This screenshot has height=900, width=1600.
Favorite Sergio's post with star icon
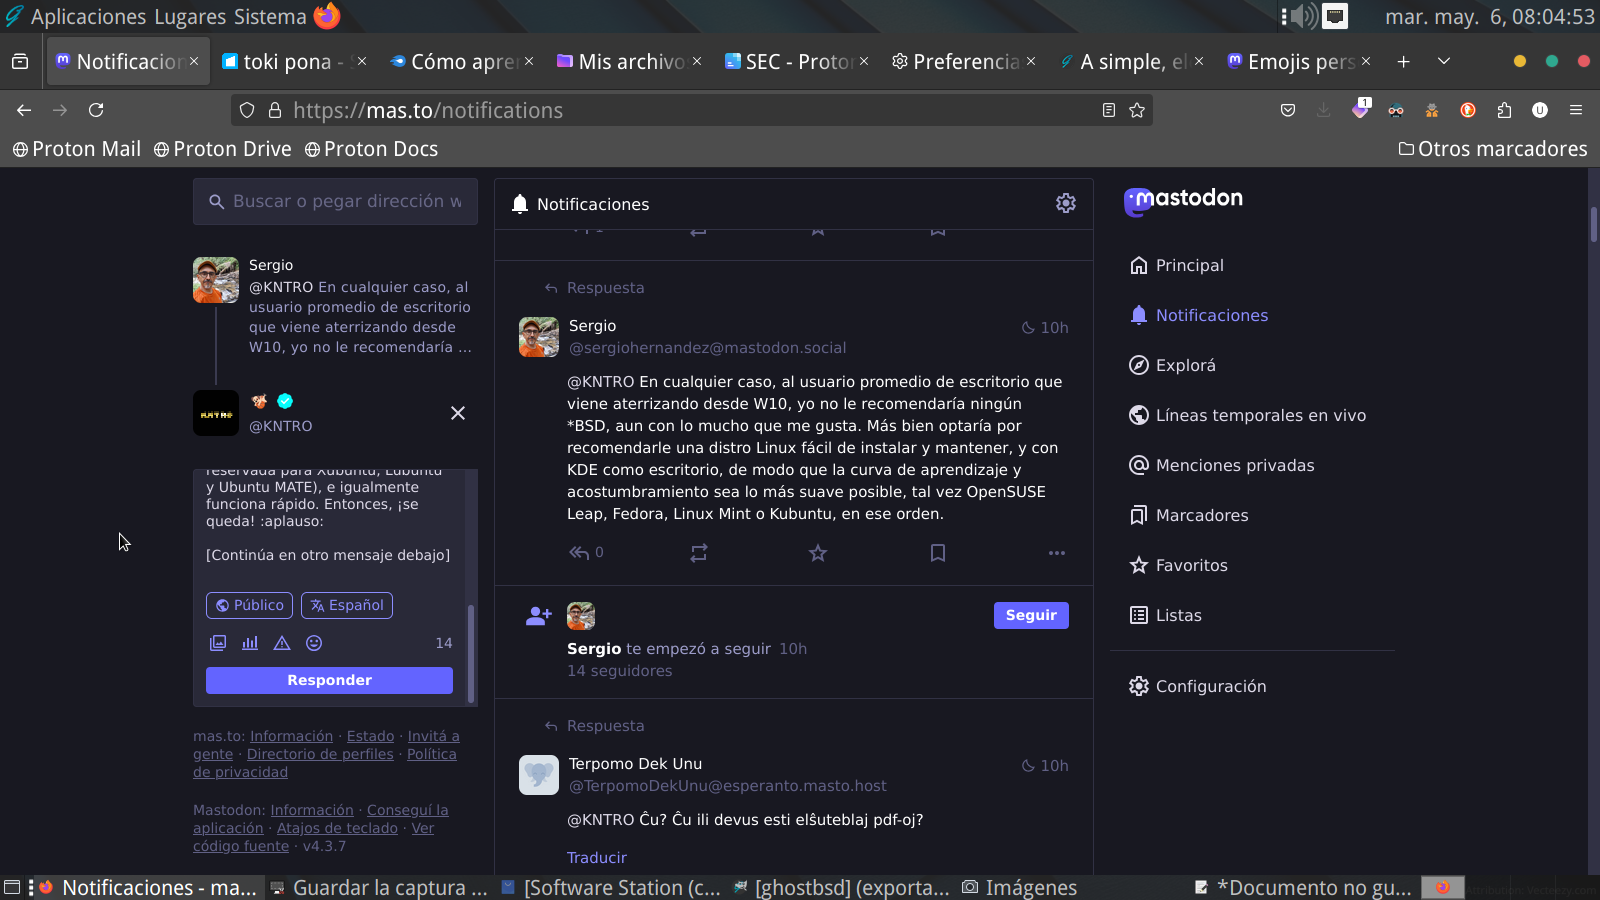pyautogui.click(x=818, y=553)
